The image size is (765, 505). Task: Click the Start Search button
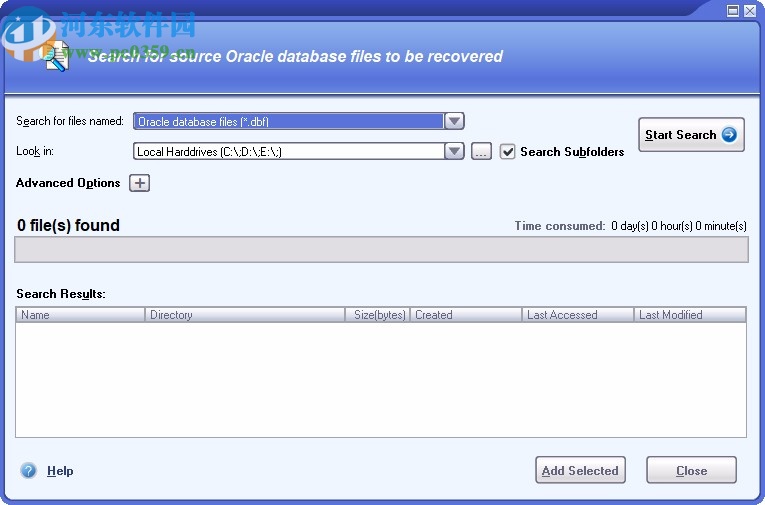691,135
